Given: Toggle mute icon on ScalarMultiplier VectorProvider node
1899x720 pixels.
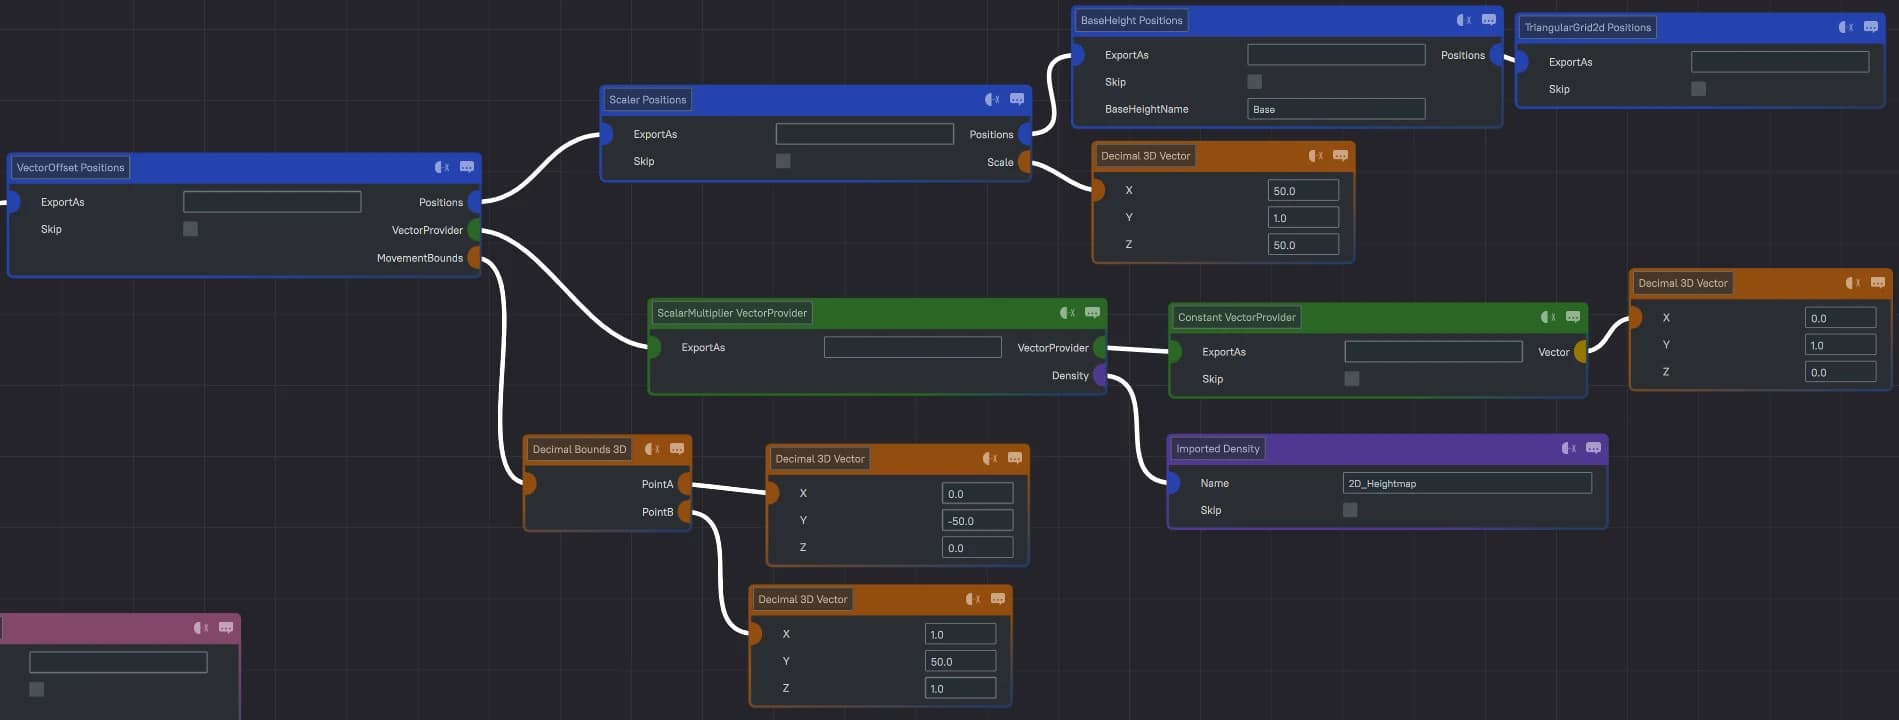Looking at the screenshot, I should tap(1068, 313).
